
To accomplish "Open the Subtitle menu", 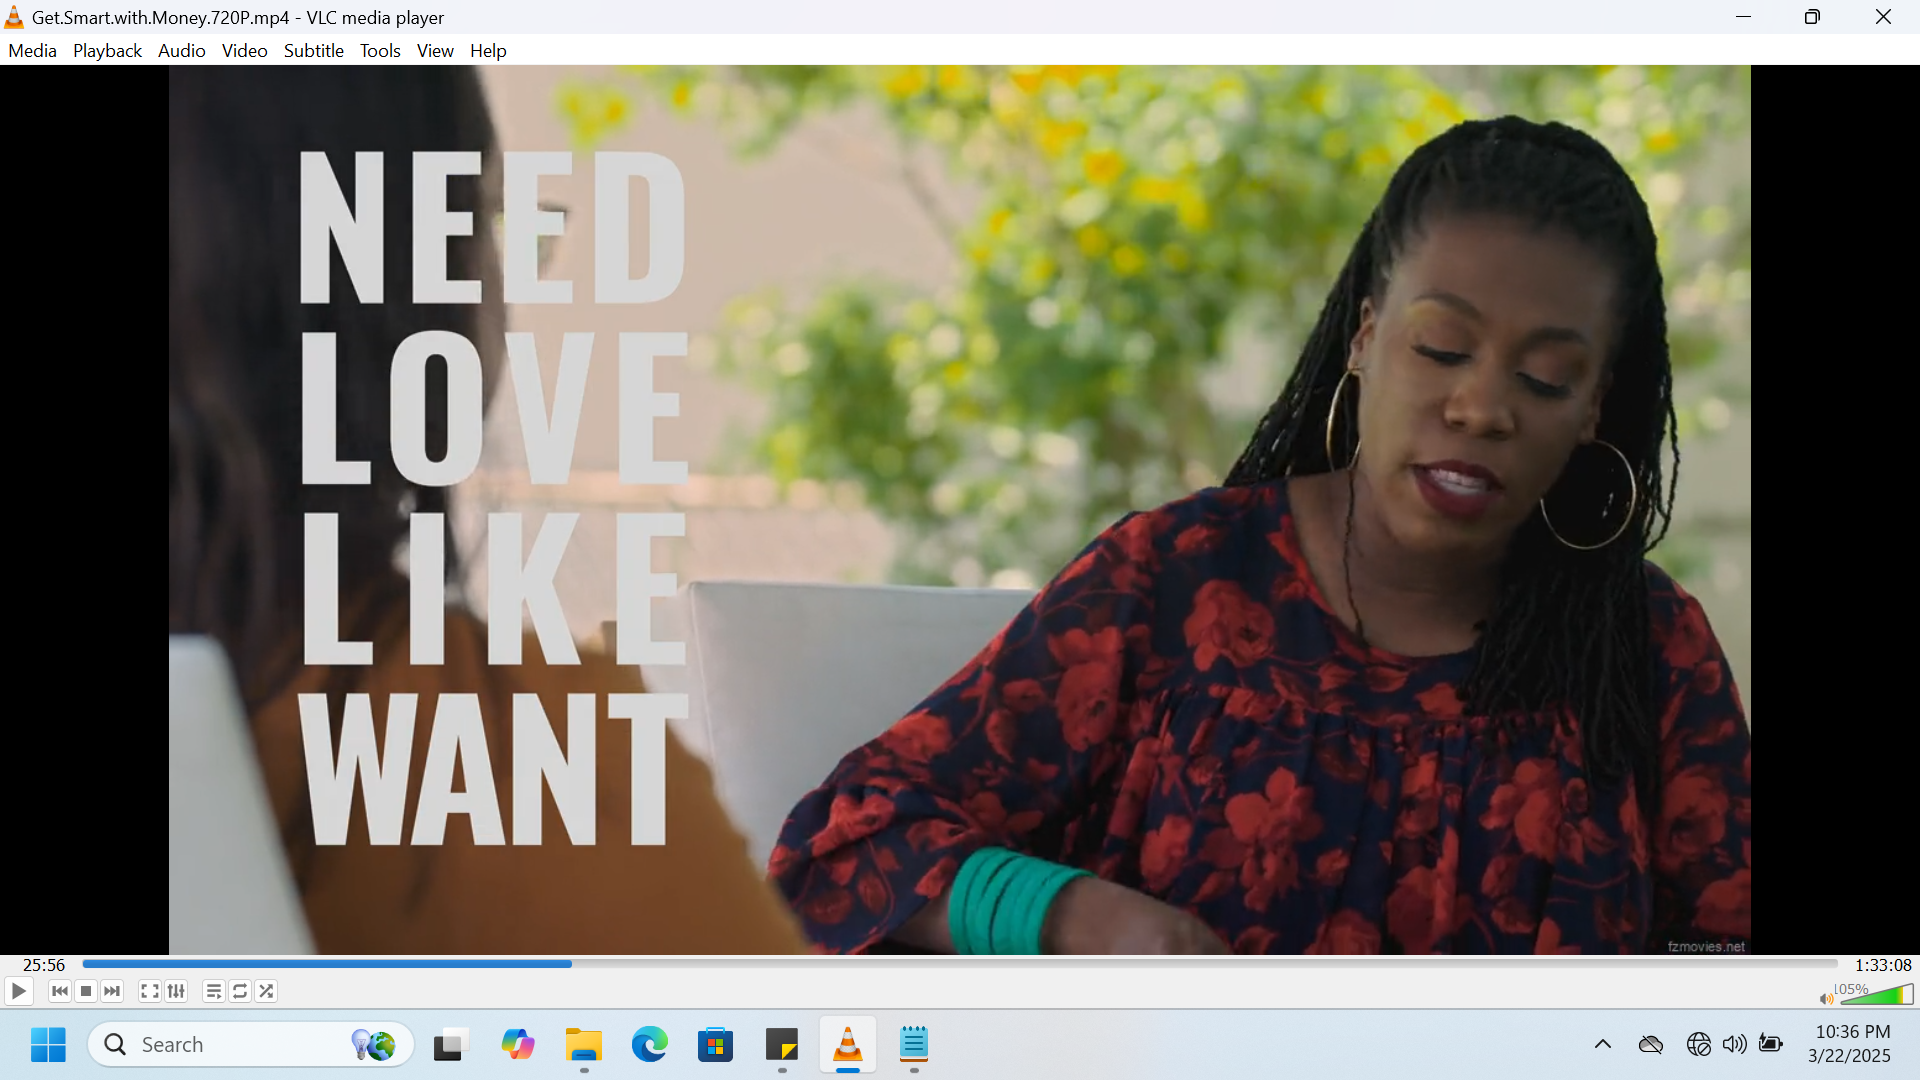I will [x=313, y=51].
